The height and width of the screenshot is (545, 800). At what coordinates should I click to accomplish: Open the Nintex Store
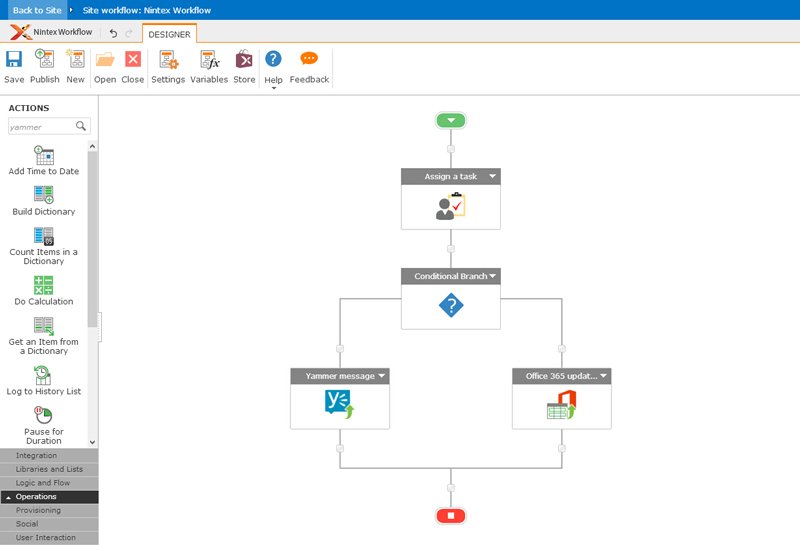coord(244,66)
